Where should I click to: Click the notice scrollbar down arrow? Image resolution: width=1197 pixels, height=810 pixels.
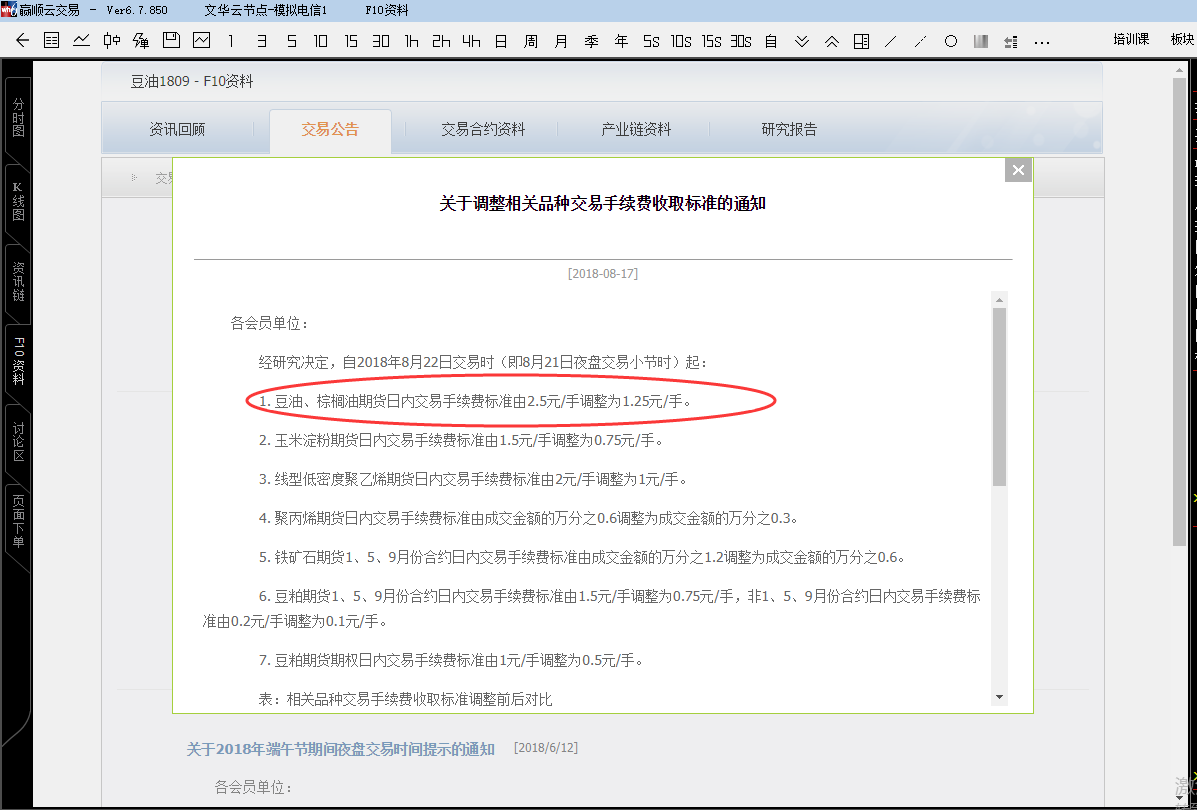[x=999, y=696]
